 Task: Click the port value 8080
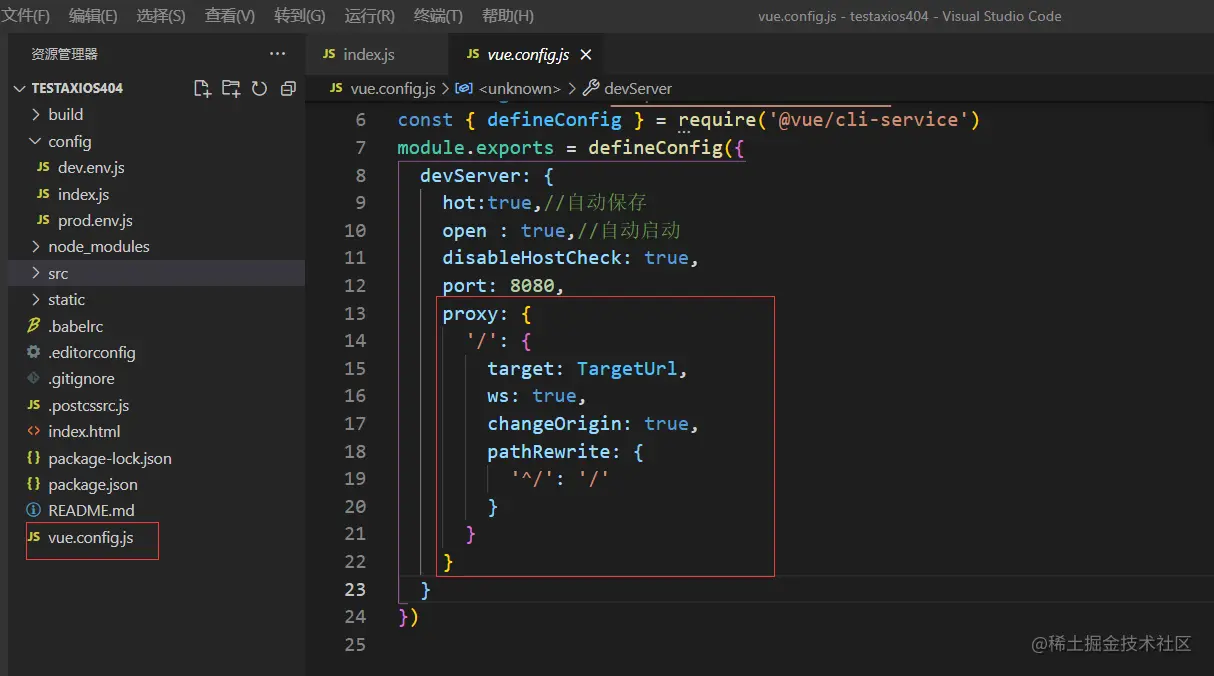(x=532, y=286)
